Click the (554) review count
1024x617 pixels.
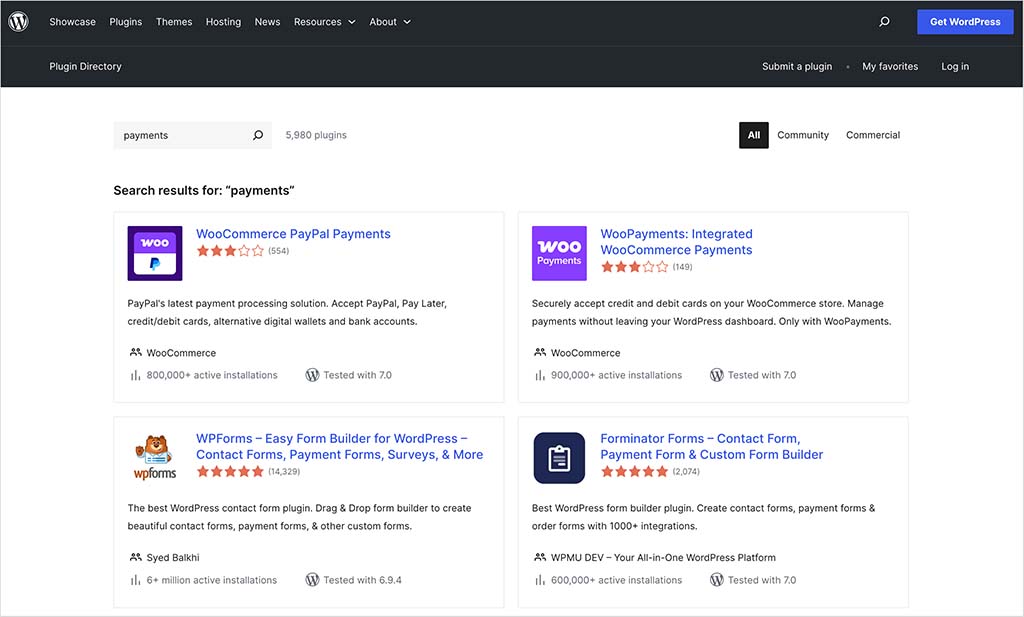coord(278,251)
